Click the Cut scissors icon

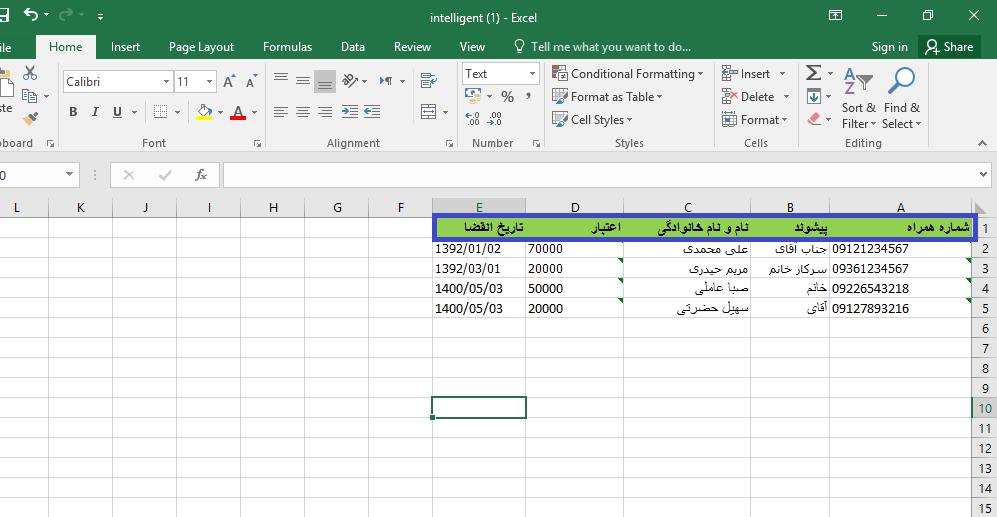(29, 73)
